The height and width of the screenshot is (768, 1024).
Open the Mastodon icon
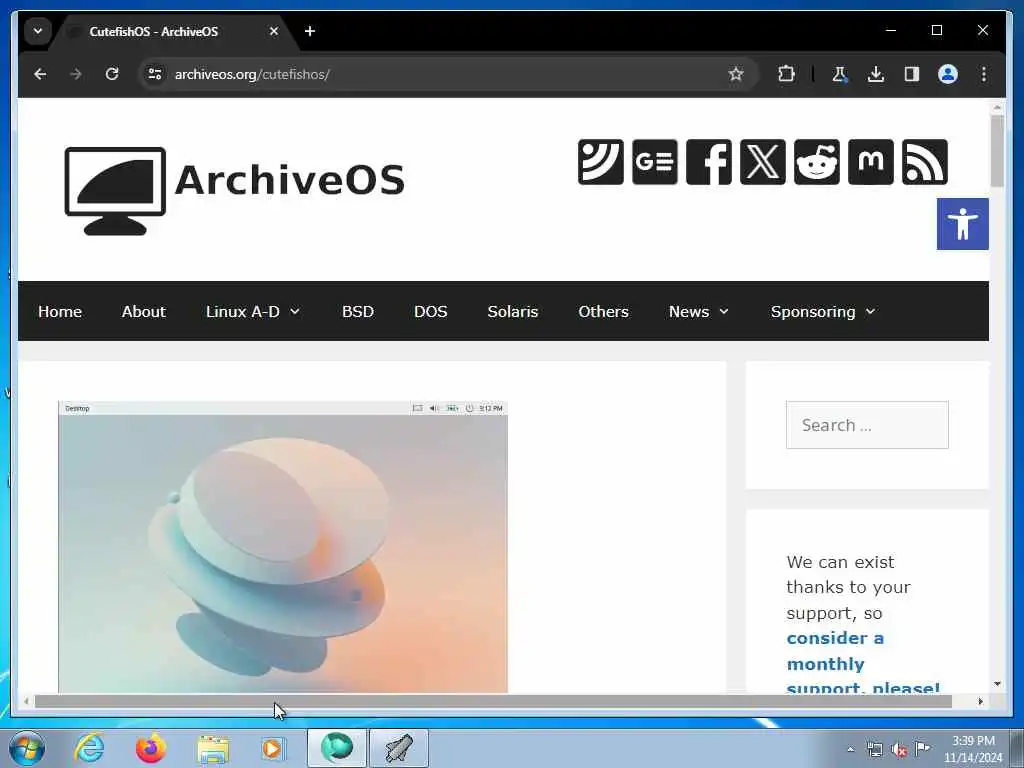click(871, 162)
